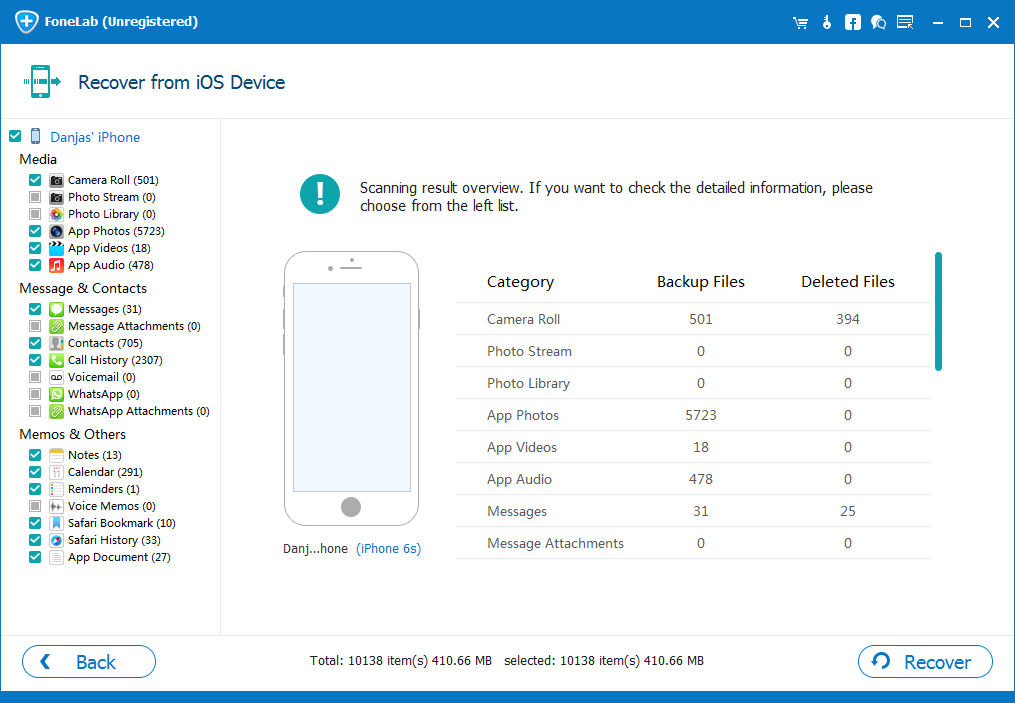Screen dimensions: 1015x703
Task: Toggle the Calendar (291) checkbox
Action: pyautogui.click(x=34, y=472)
